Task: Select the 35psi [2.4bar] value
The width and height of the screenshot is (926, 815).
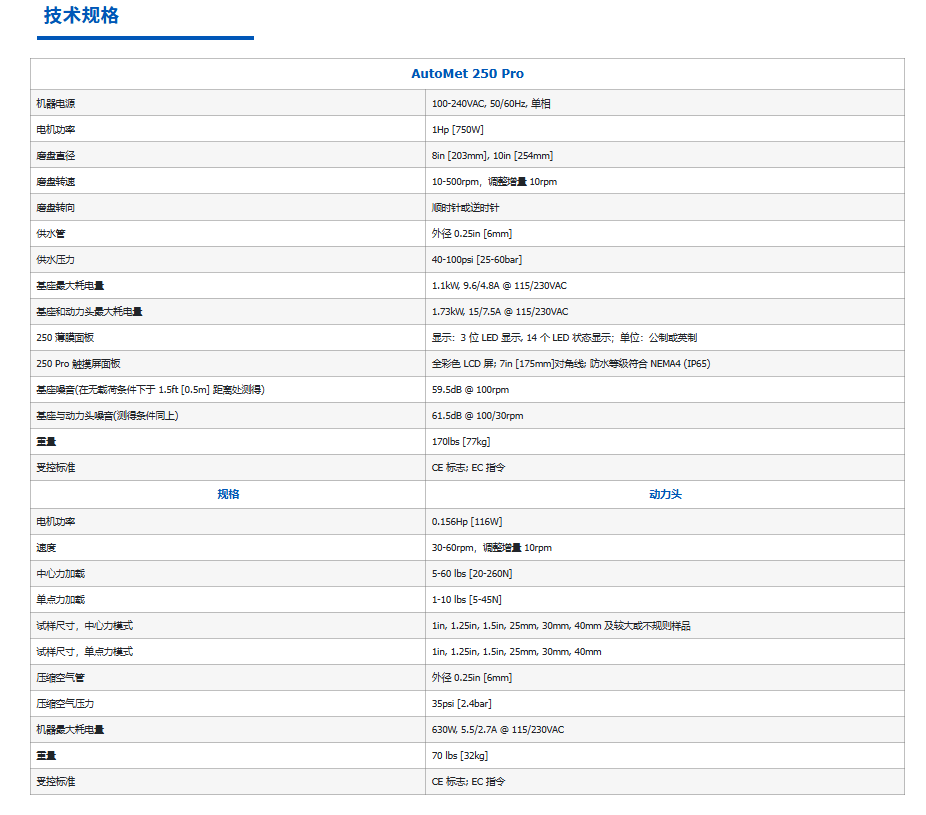Action: click(461, 703)
